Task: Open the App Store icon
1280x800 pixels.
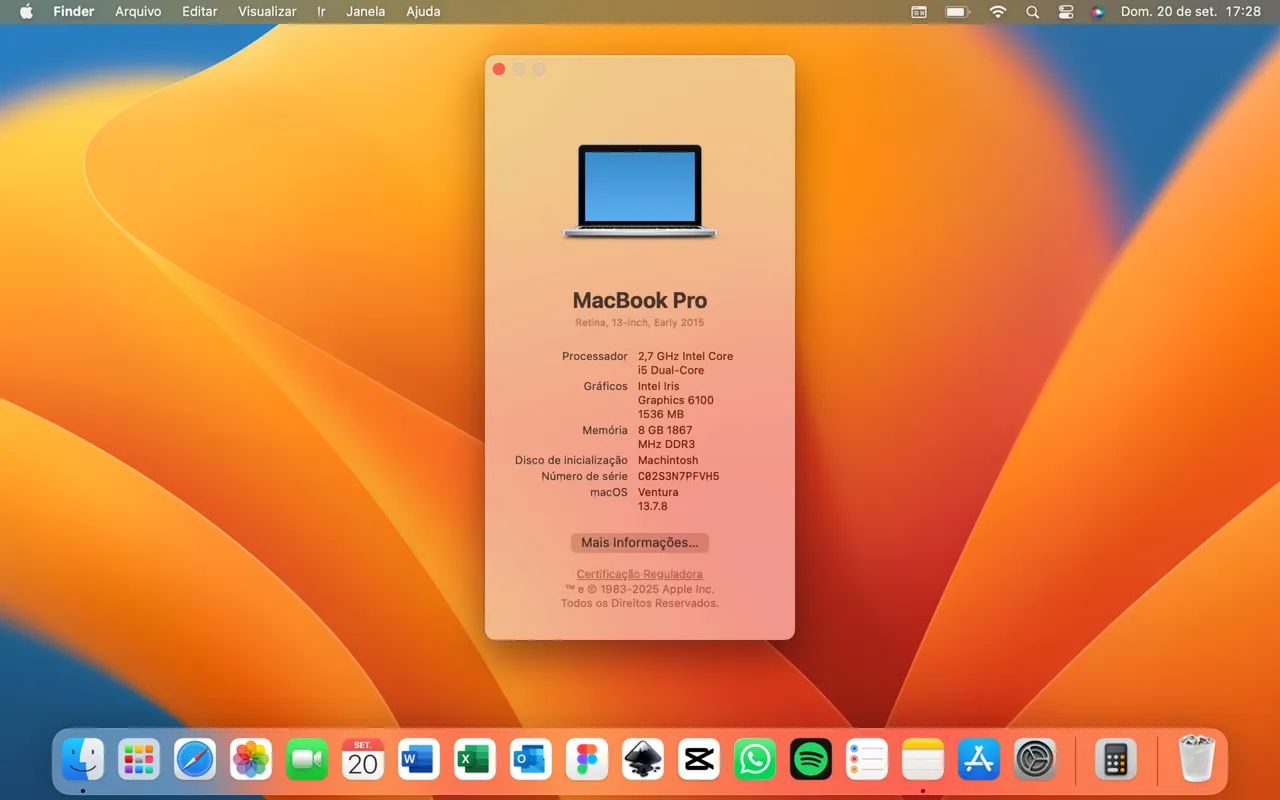Action: (x=979, y=760)
